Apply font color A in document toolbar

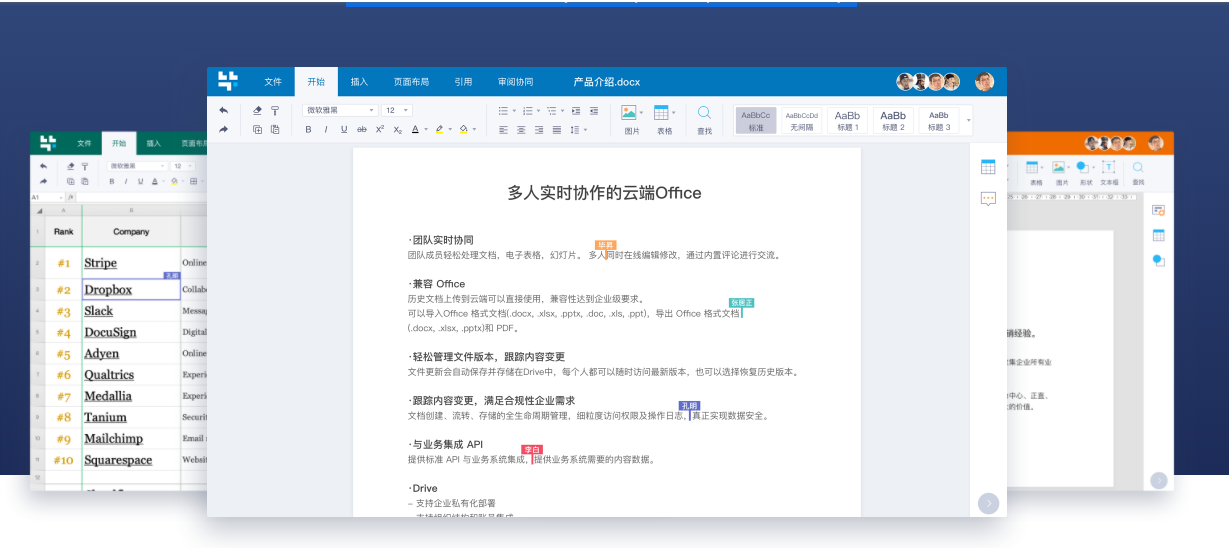[x=415, y=129]
